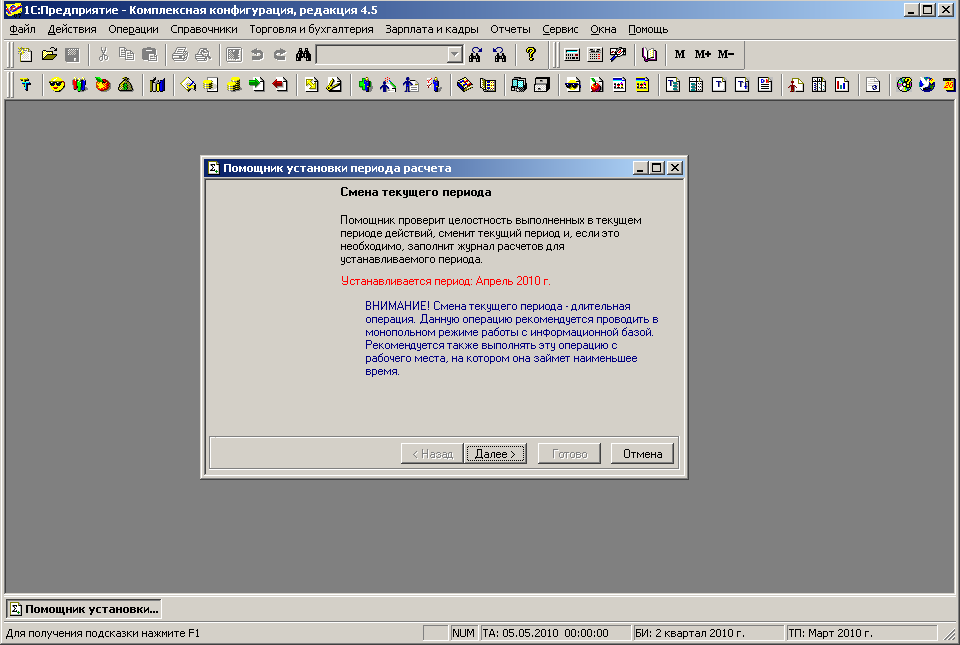Click the Open folder toolbar icon
Screen dimensions: 960x645
(x=49, y=54)
